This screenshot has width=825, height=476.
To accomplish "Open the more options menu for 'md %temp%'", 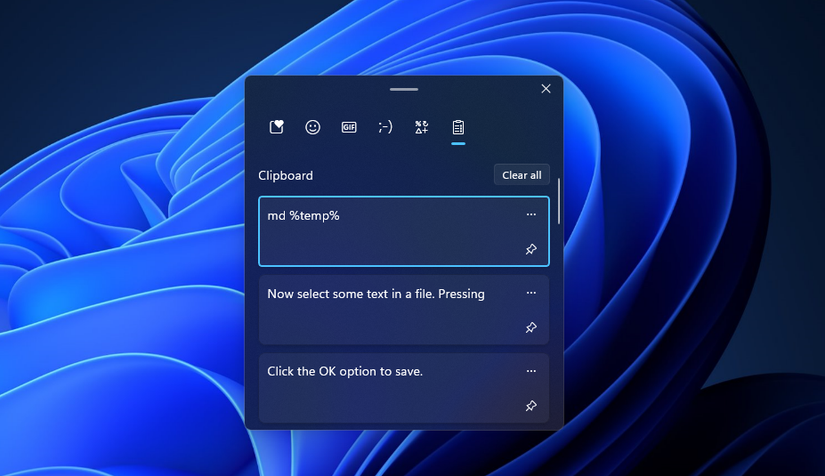I will tap(531, 214).
